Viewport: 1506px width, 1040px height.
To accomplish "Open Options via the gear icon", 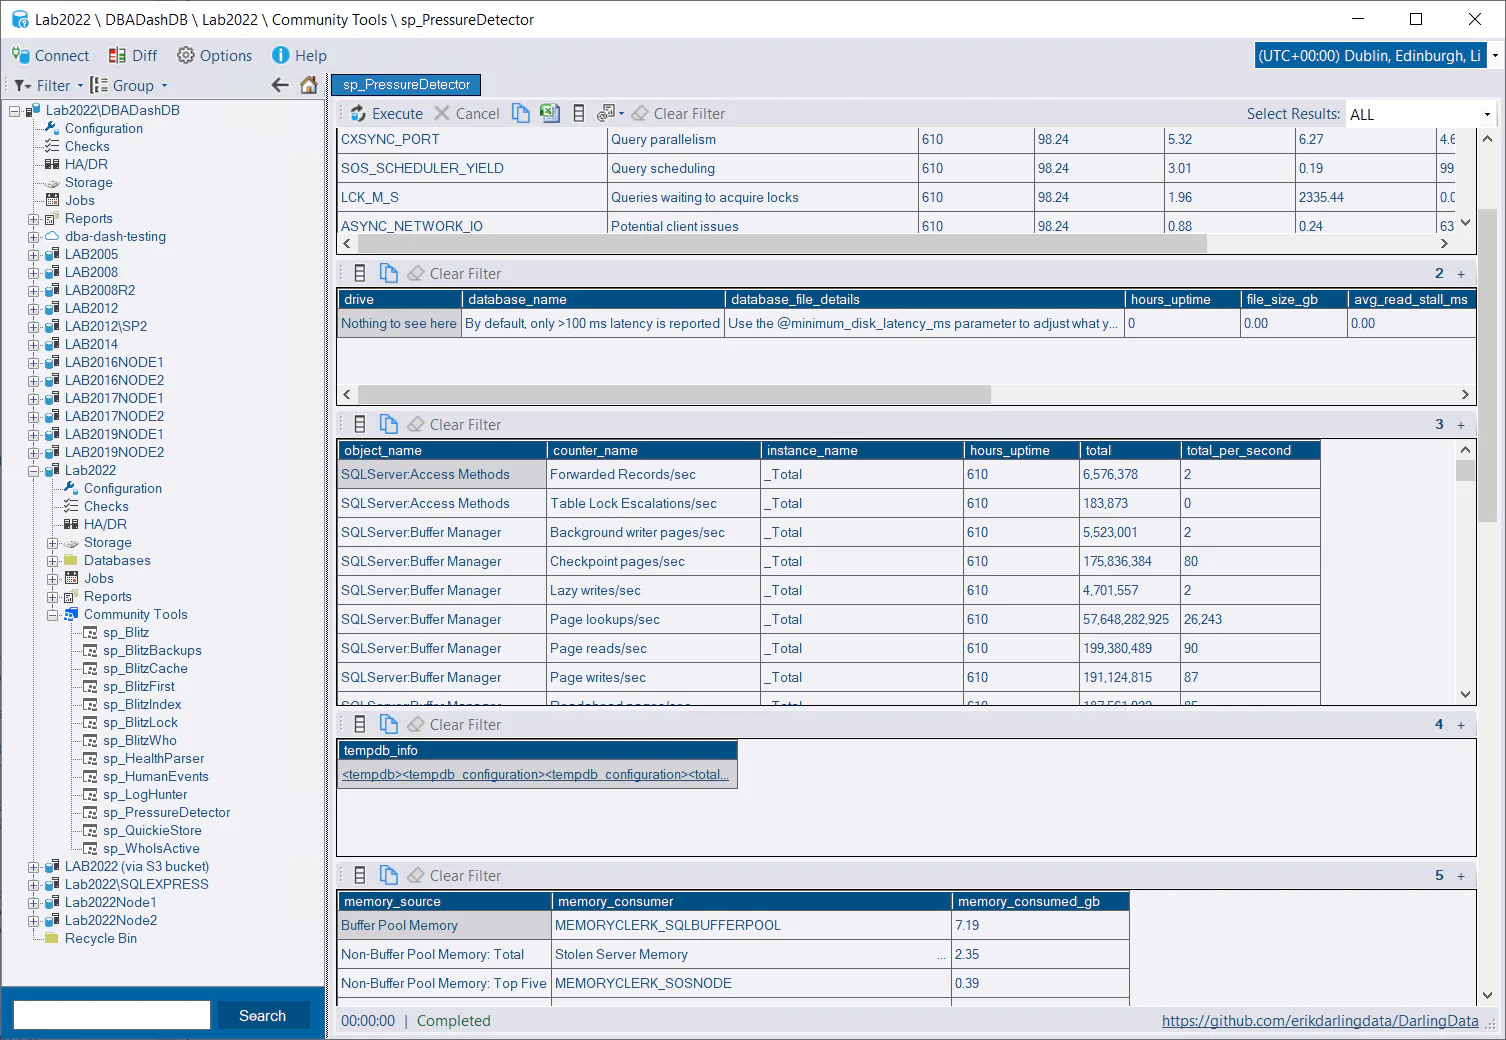I will click(186, 55).
